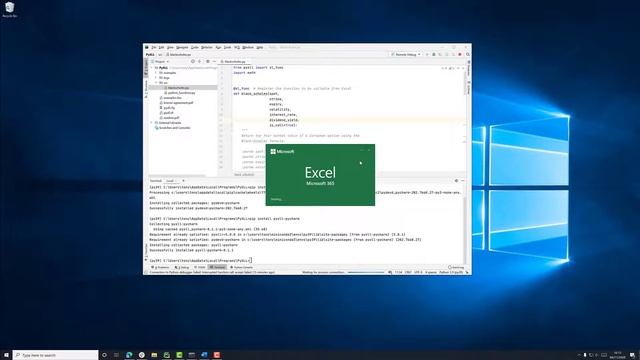Click the debug bug icon in toolbar
640x360 pixels.
(x=433, y=54)
